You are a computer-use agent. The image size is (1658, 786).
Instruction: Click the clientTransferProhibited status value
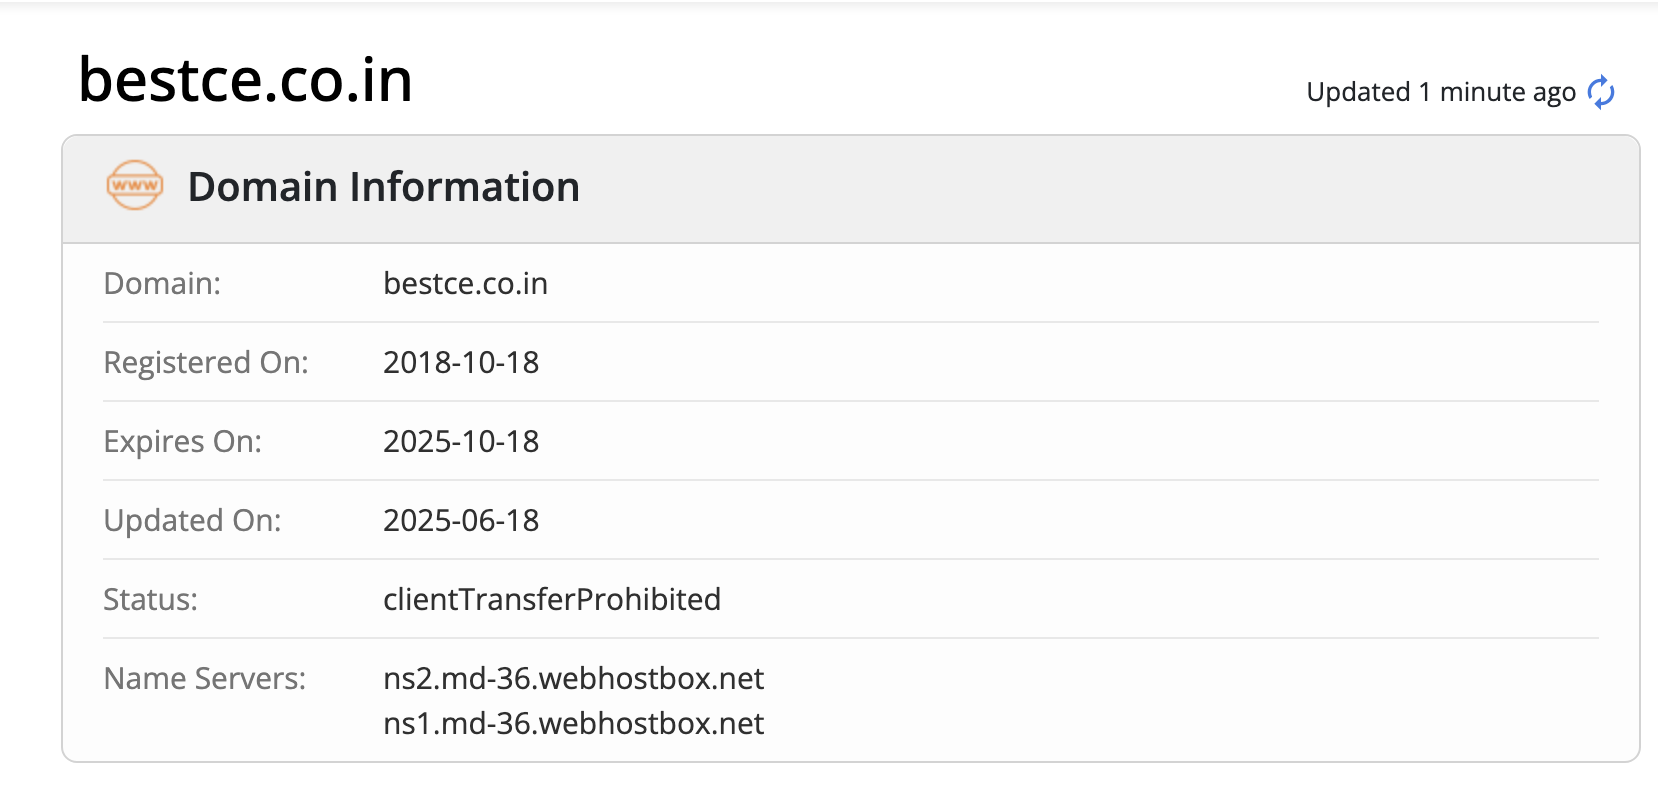coord(552,599)
